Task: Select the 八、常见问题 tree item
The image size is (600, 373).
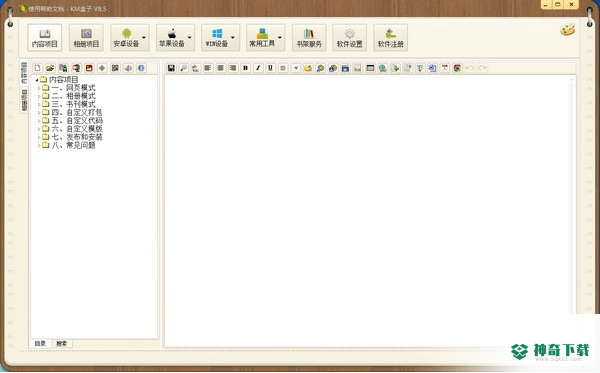Action: pos(73,145)
